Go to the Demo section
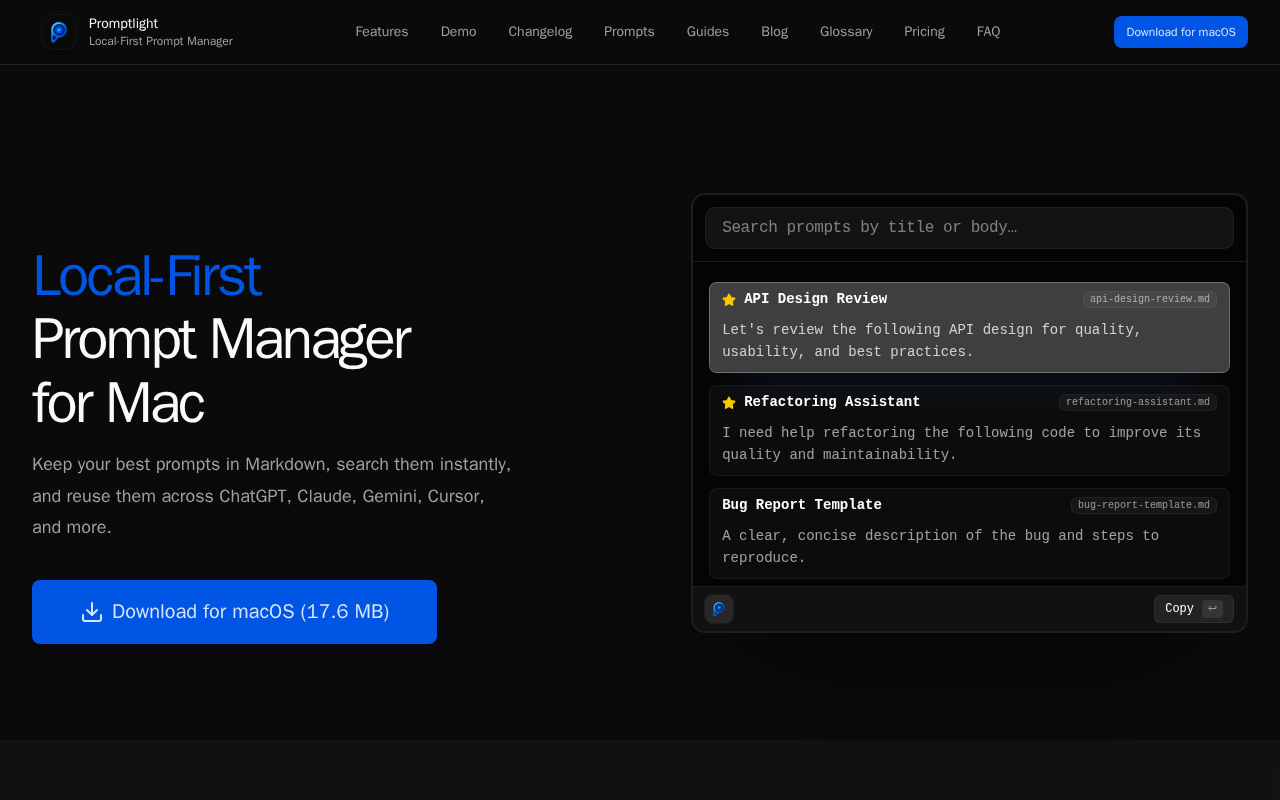Viewport: 1280px width, 800px height. [458, 32]
